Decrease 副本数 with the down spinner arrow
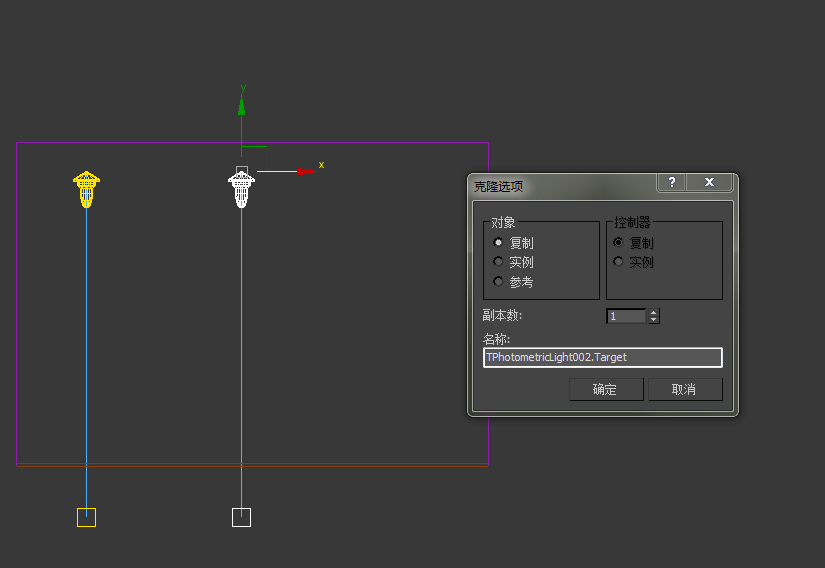 point(653,320)
